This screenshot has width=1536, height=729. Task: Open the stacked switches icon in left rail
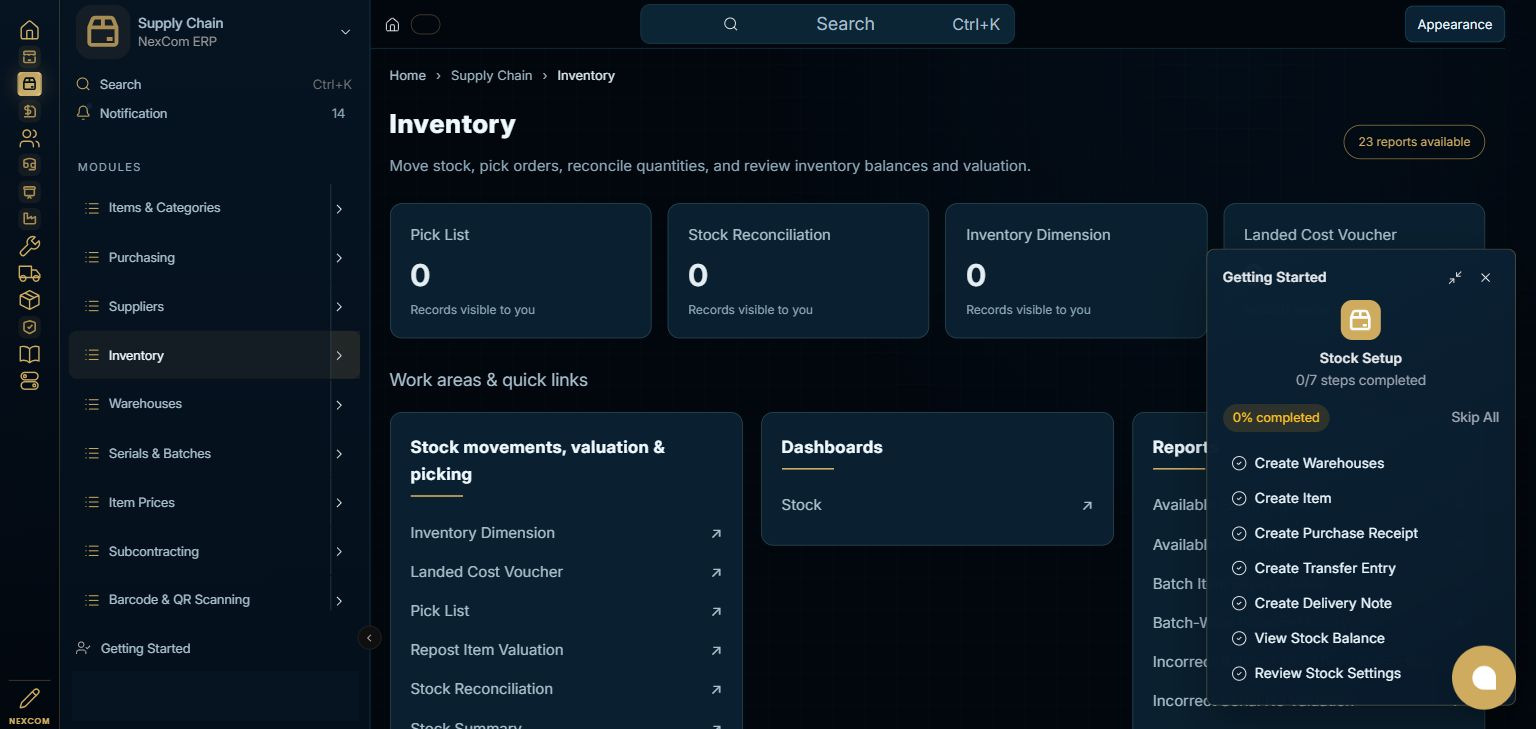[29, 381]
